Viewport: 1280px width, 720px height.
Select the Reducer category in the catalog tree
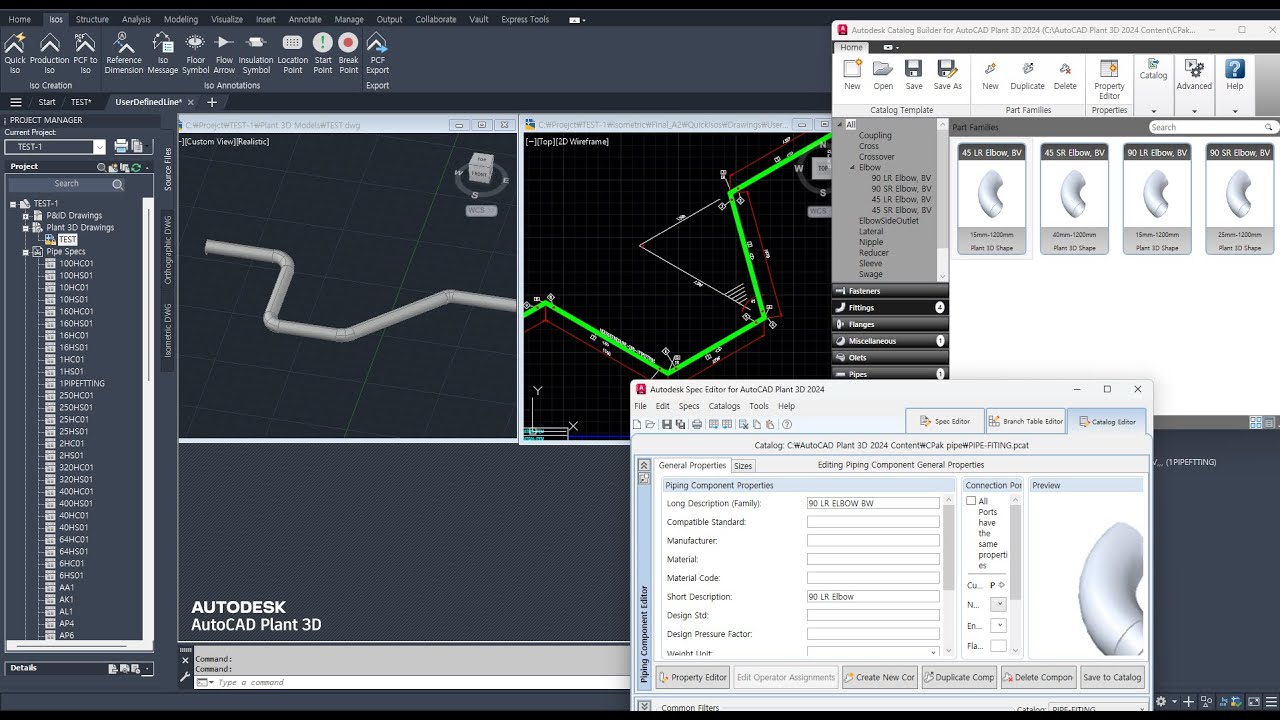874,253
